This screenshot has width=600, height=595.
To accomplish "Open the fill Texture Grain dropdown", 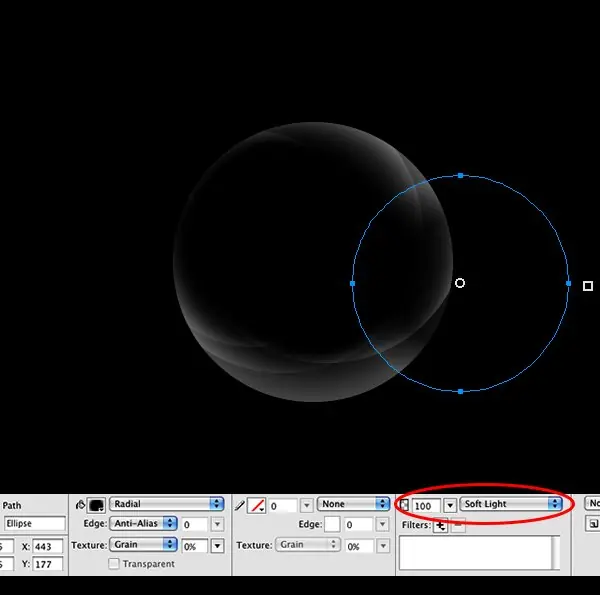I will pyautogui.click(x=143, y=544).
